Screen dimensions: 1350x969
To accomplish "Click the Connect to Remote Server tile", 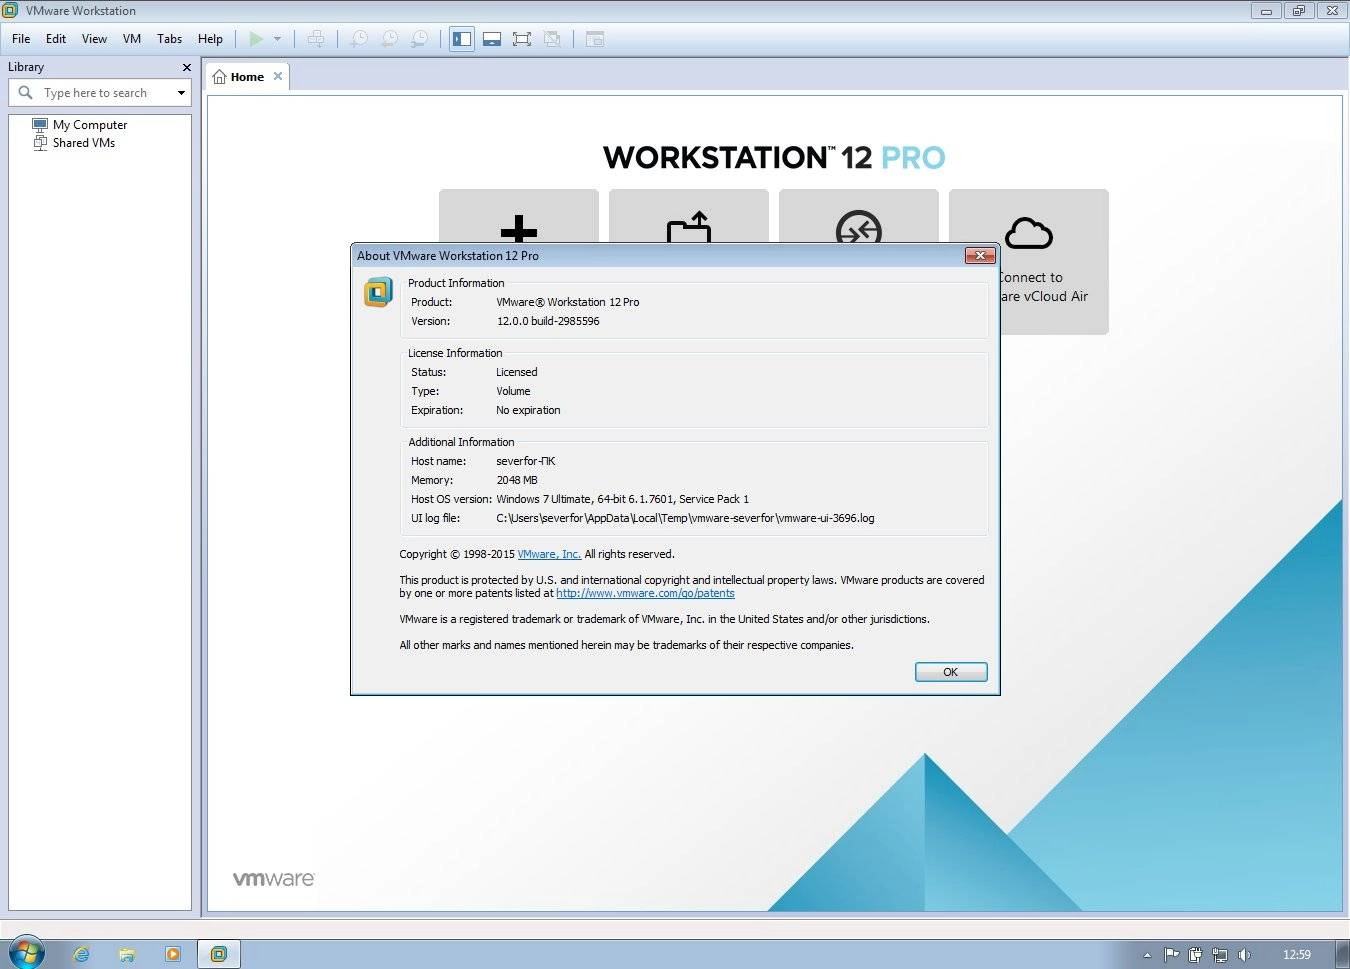I will [859, 215].
